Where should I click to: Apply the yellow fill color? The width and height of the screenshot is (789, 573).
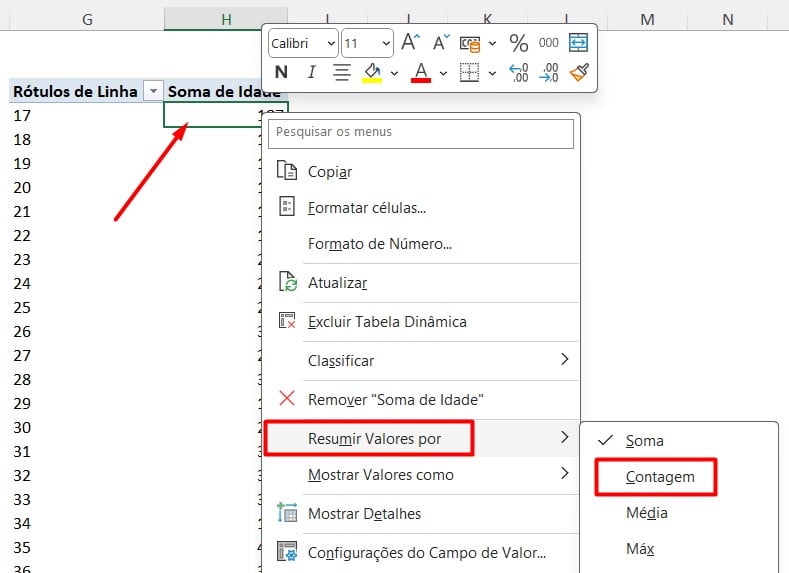[x=371, y=72]
